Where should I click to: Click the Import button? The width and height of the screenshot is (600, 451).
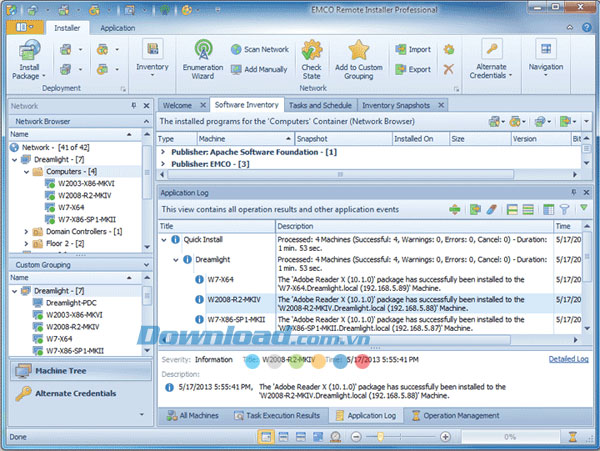click(413, 49)
